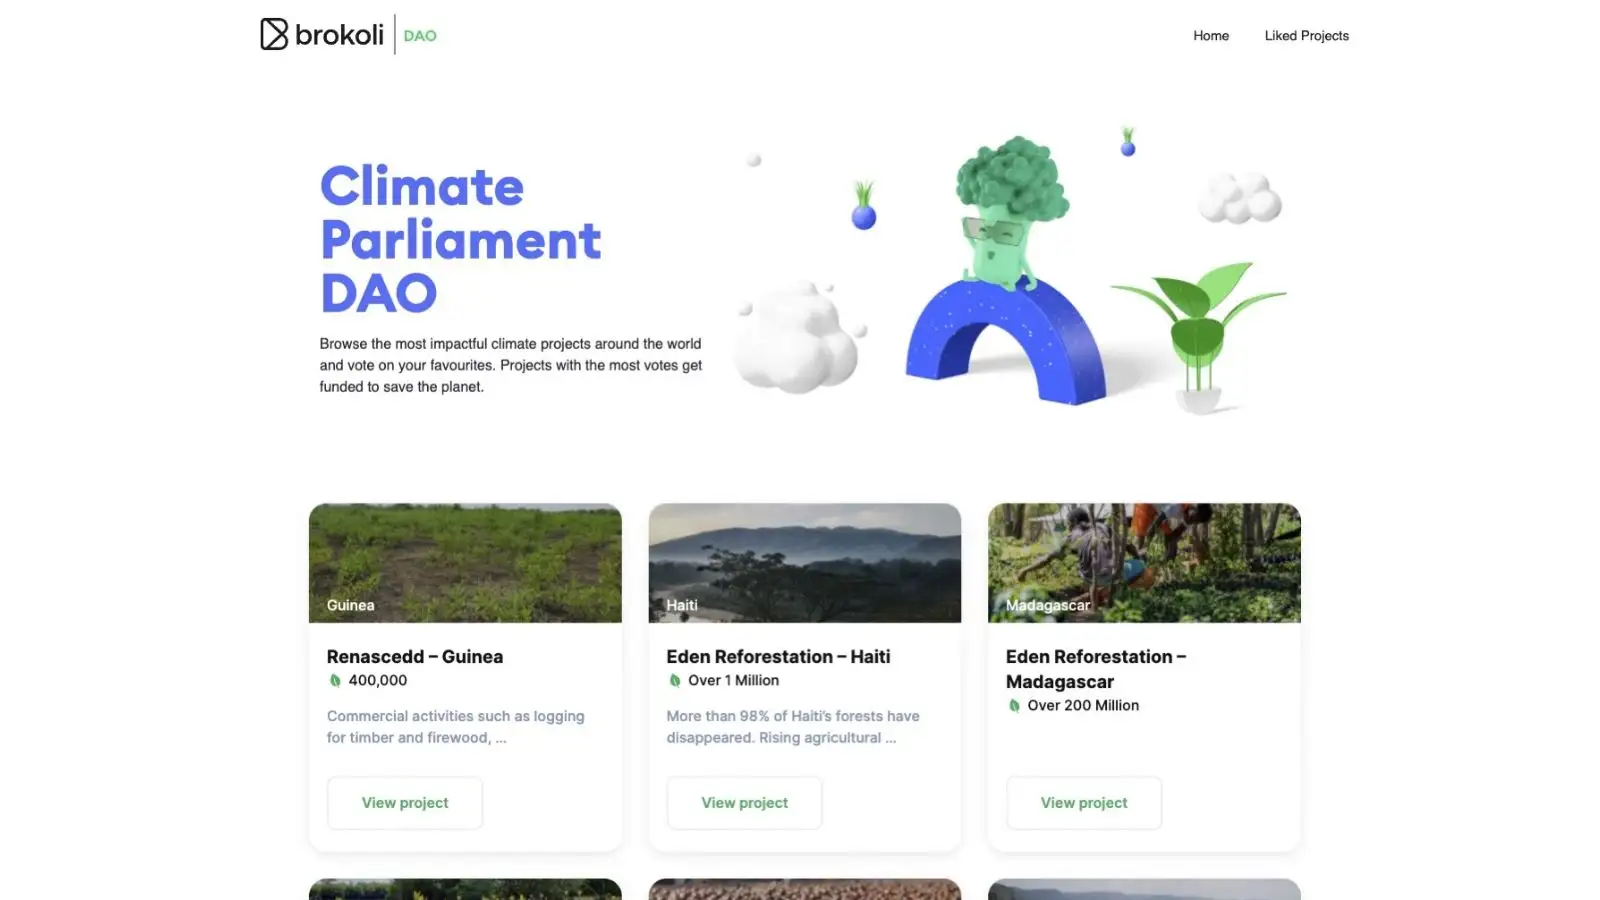
Task: Click the leaf icon next to 400,000
Action: click(335, 681)
